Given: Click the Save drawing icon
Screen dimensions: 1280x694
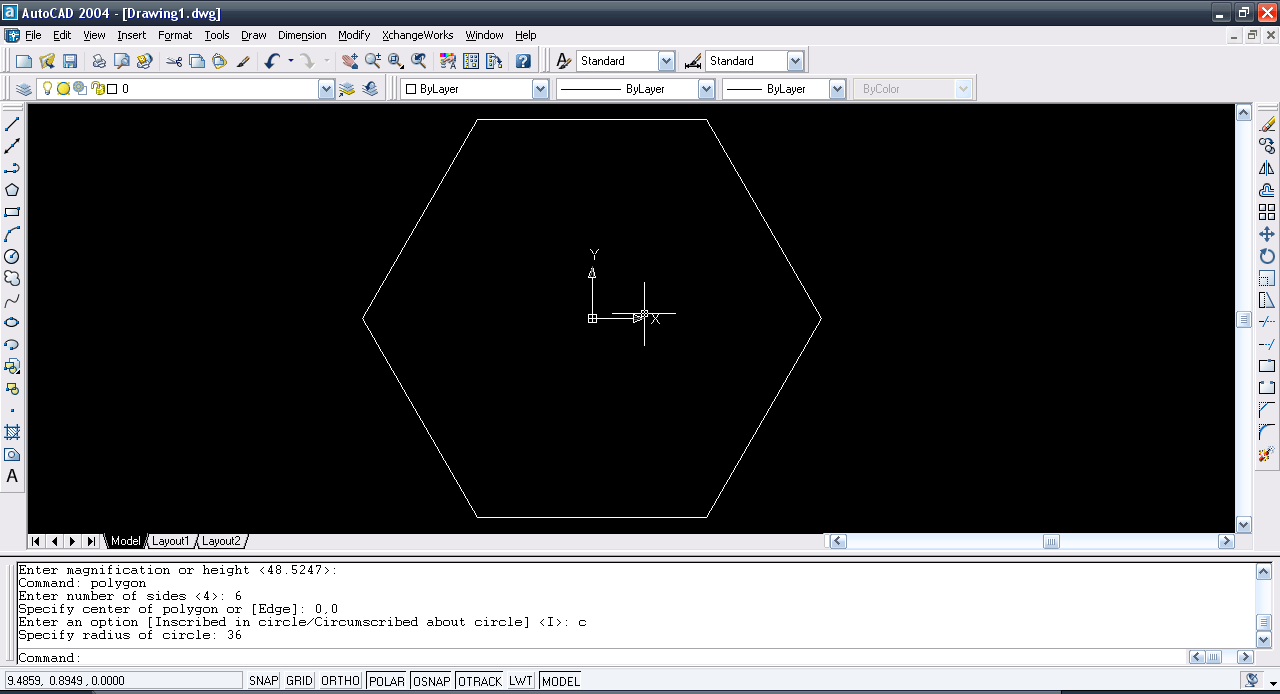Looking at the screenshot, I should 70,61.
